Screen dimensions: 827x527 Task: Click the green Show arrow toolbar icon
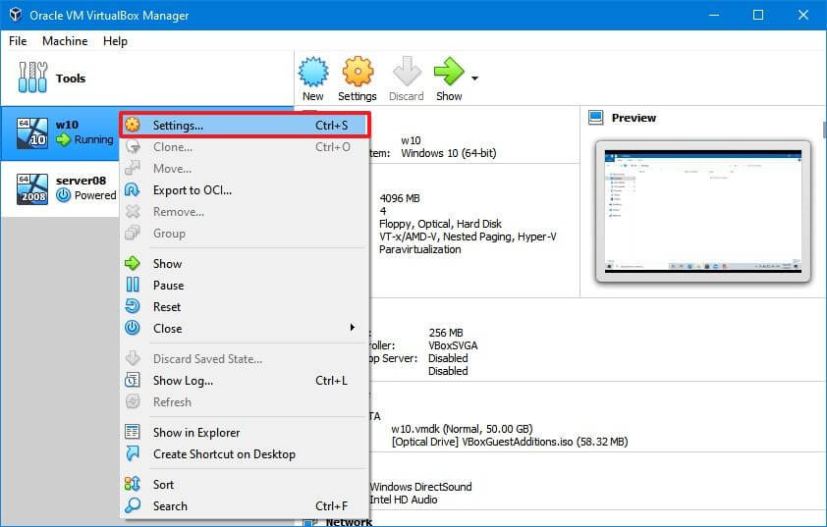(x=449, y=71)
